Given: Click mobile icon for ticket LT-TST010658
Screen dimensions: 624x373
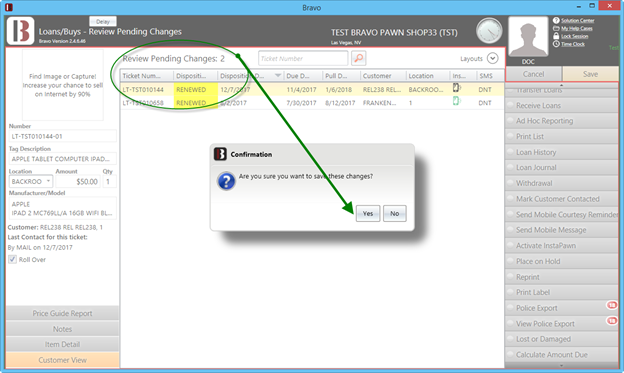Looking at the screenshot, I should pos(456,102).
